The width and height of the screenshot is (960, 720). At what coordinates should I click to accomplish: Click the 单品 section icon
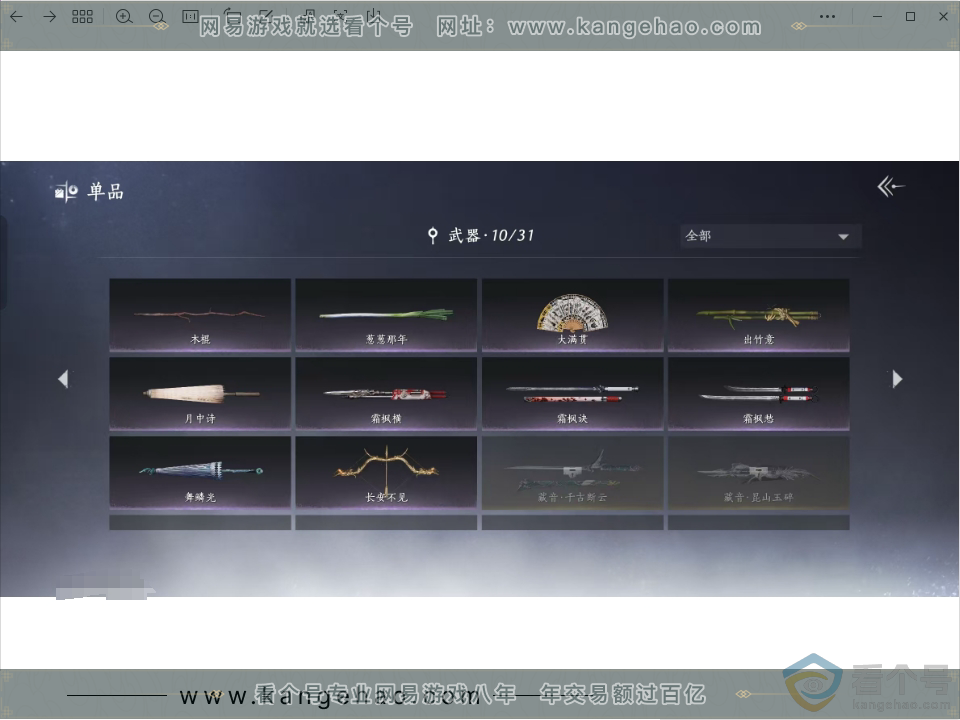66,192
